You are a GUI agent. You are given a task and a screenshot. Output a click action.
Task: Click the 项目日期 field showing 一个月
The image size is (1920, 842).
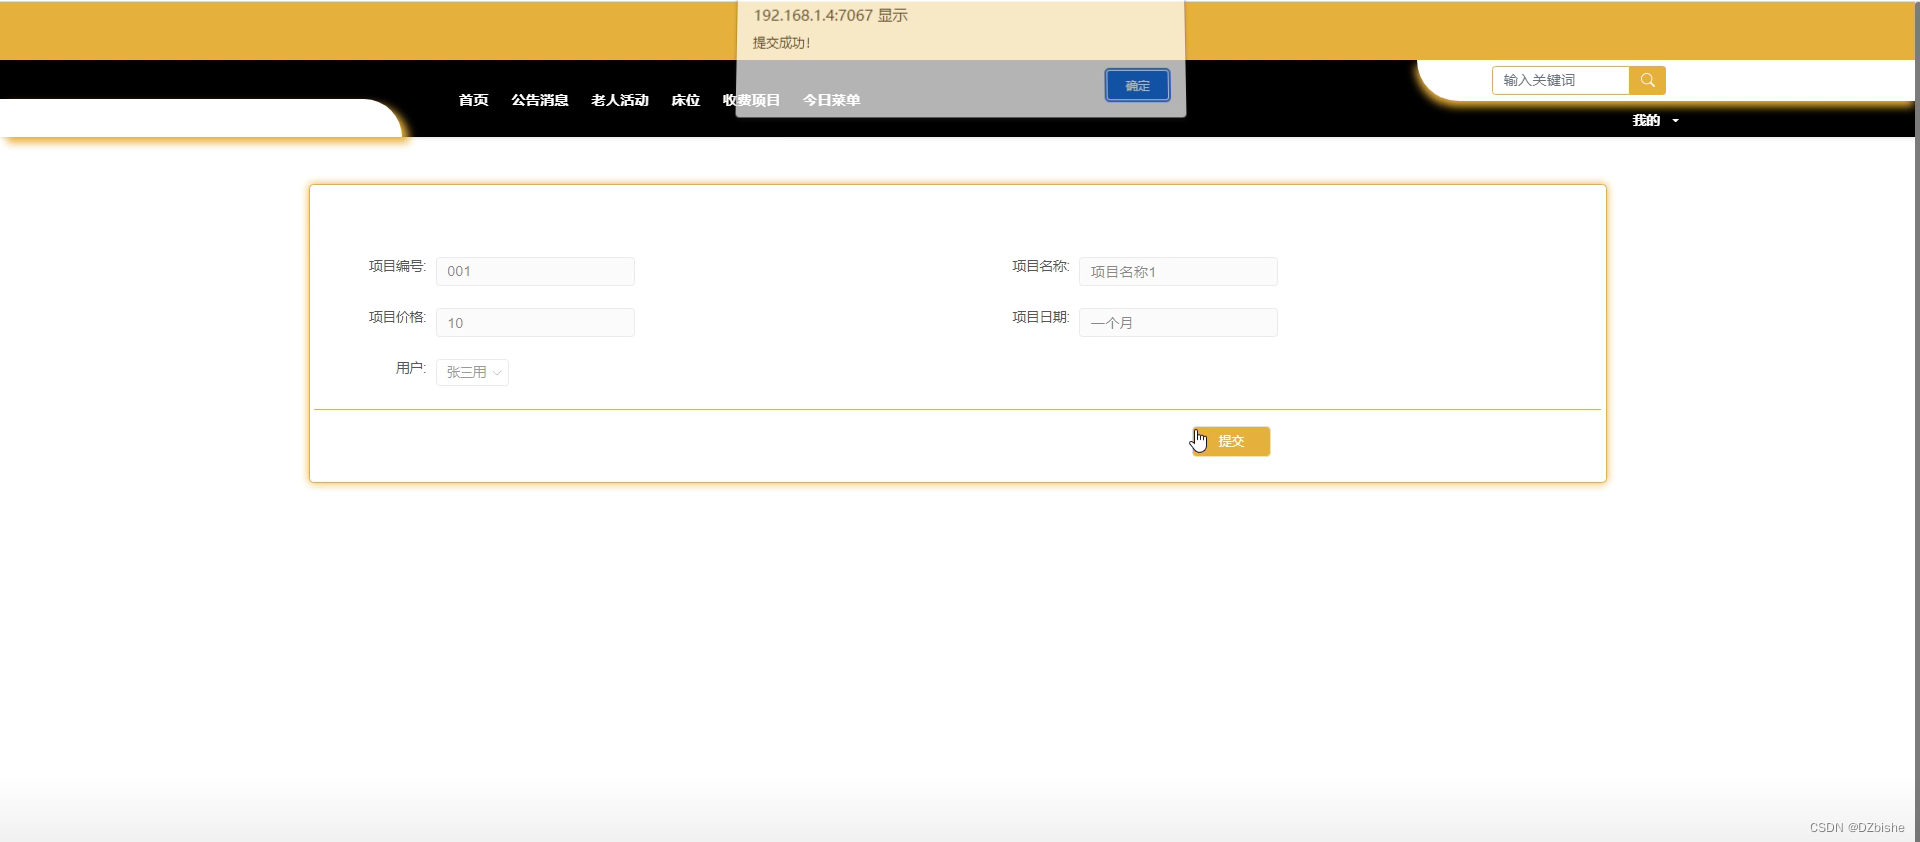1178,322
